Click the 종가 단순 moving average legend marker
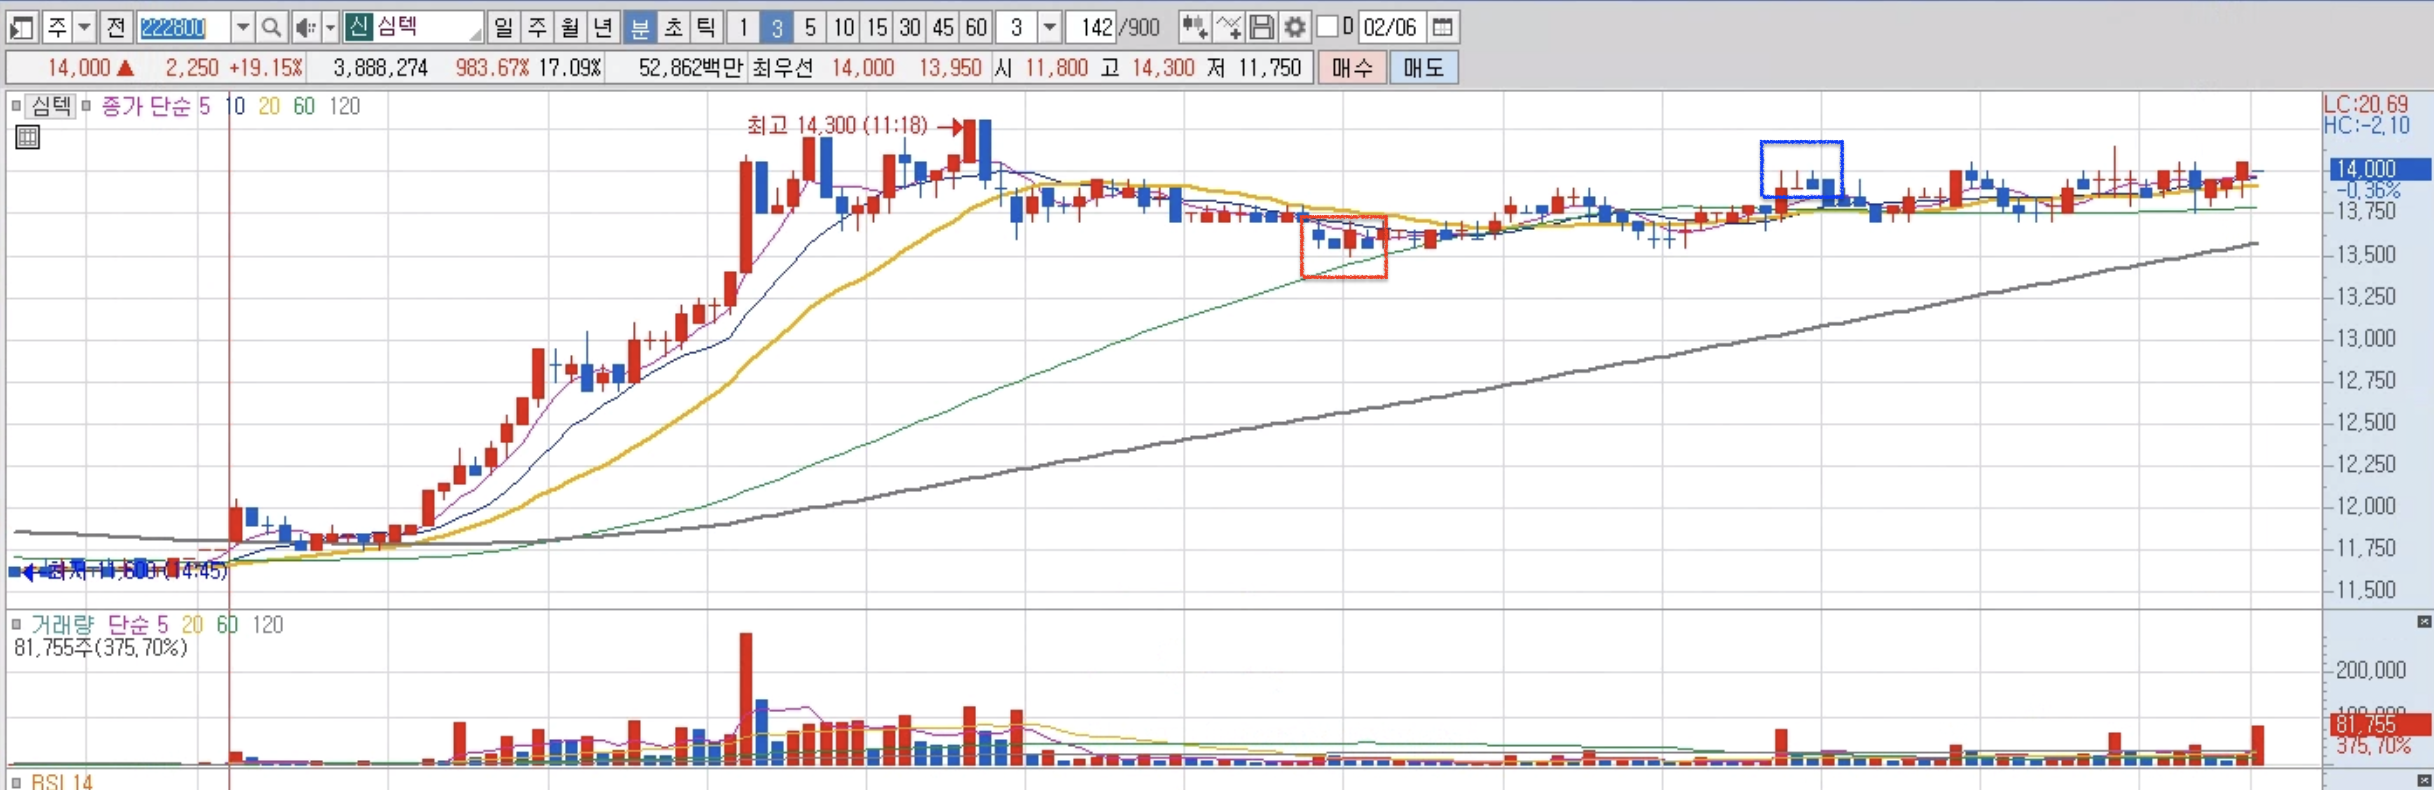This screenshot has width=2434, height=790. pos(87,106)
